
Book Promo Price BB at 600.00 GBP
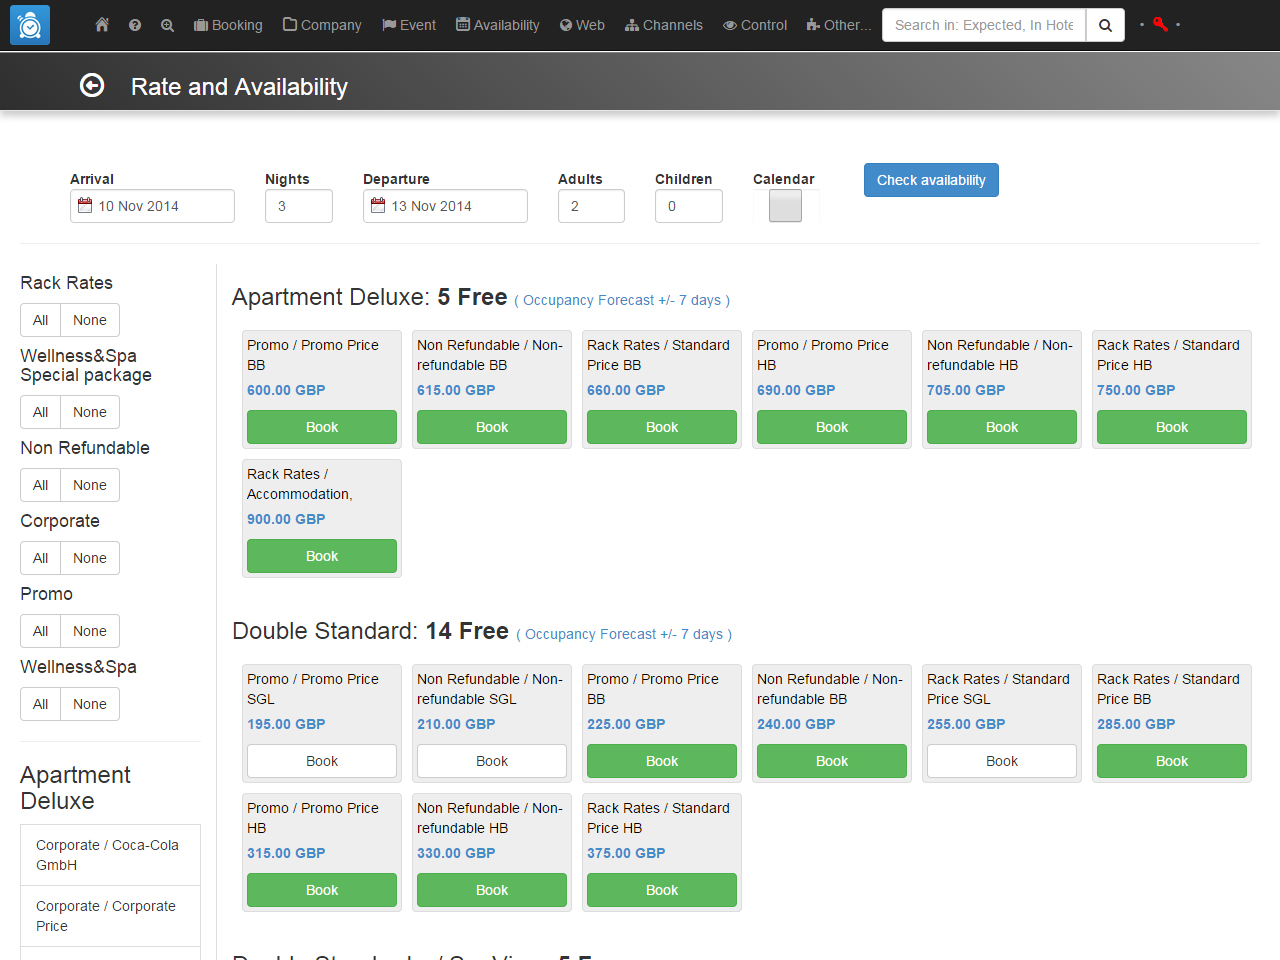pos(321,427)
